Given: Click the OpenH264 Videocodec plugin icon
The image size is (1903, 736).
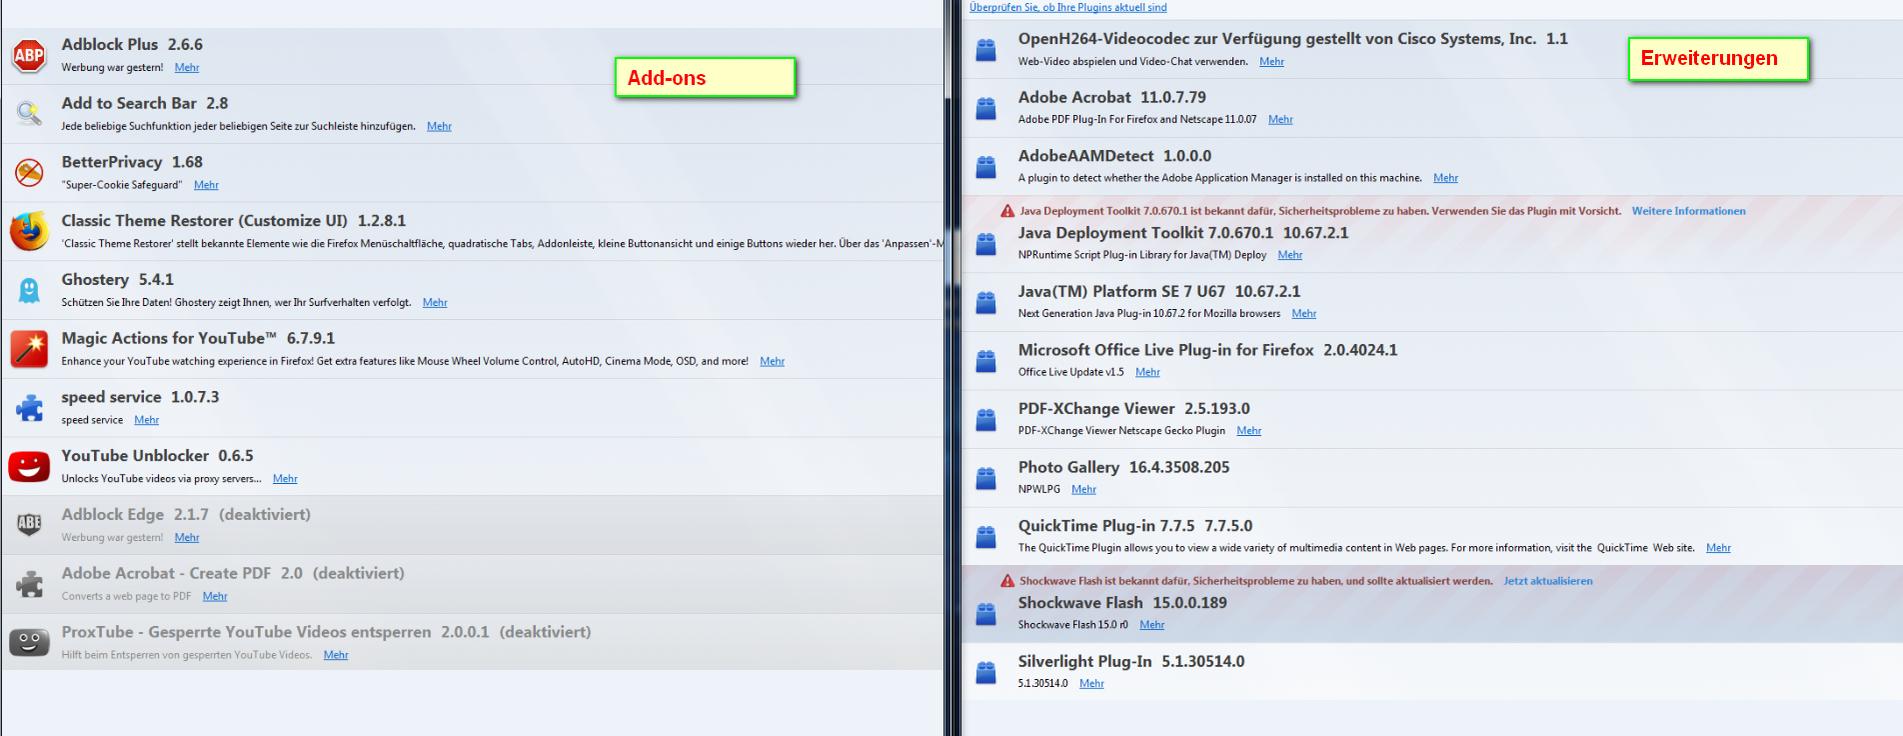Looking at the screenshot, I should point(986,49).
